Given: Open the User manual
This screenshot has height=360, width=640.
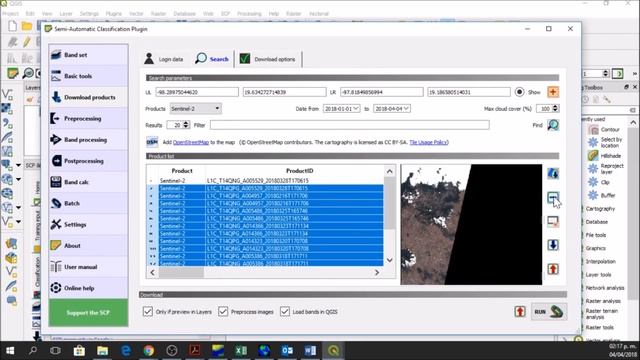Looking at the screenshot, I should pos(88,267).
